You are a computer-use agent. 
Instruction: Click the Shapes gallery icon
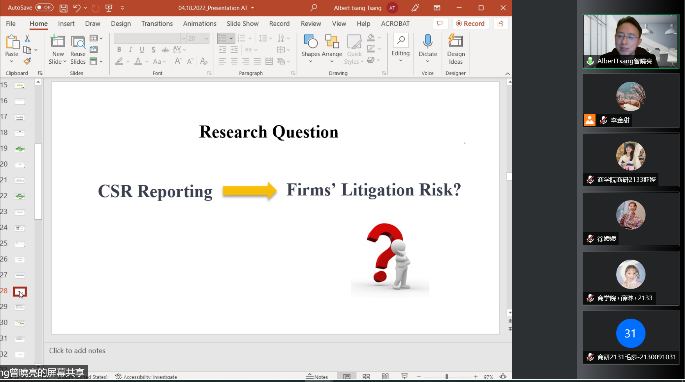click(311, 42)
